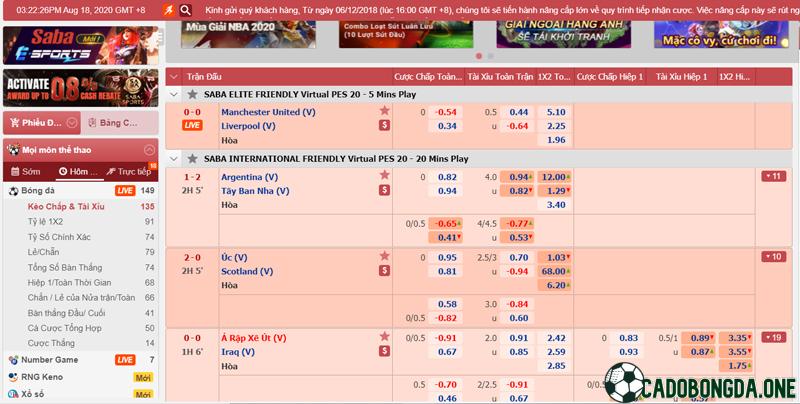Collapse the Mọi môn thể thao panel
This screenshot has width=800, height=404.
click(x=149, y=150)
